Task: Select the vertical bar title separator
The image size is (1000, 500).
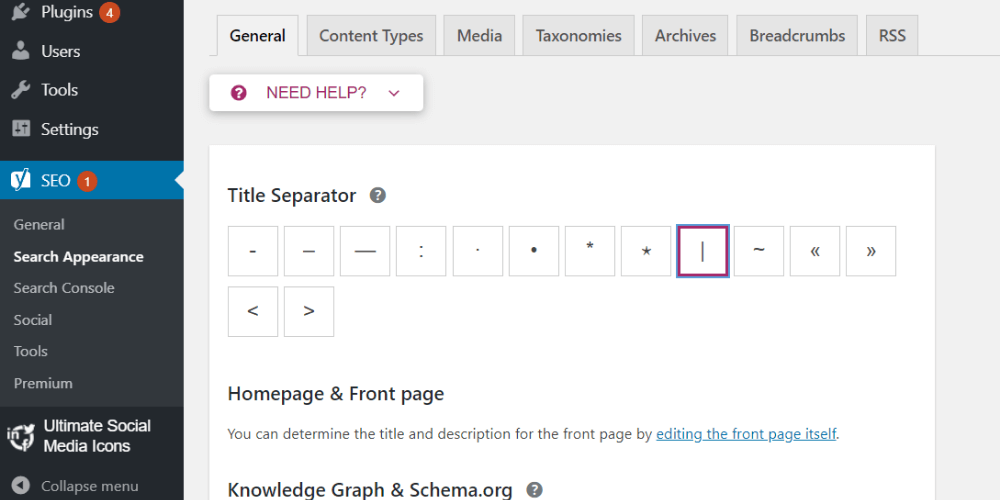Action: click(702, 251)
